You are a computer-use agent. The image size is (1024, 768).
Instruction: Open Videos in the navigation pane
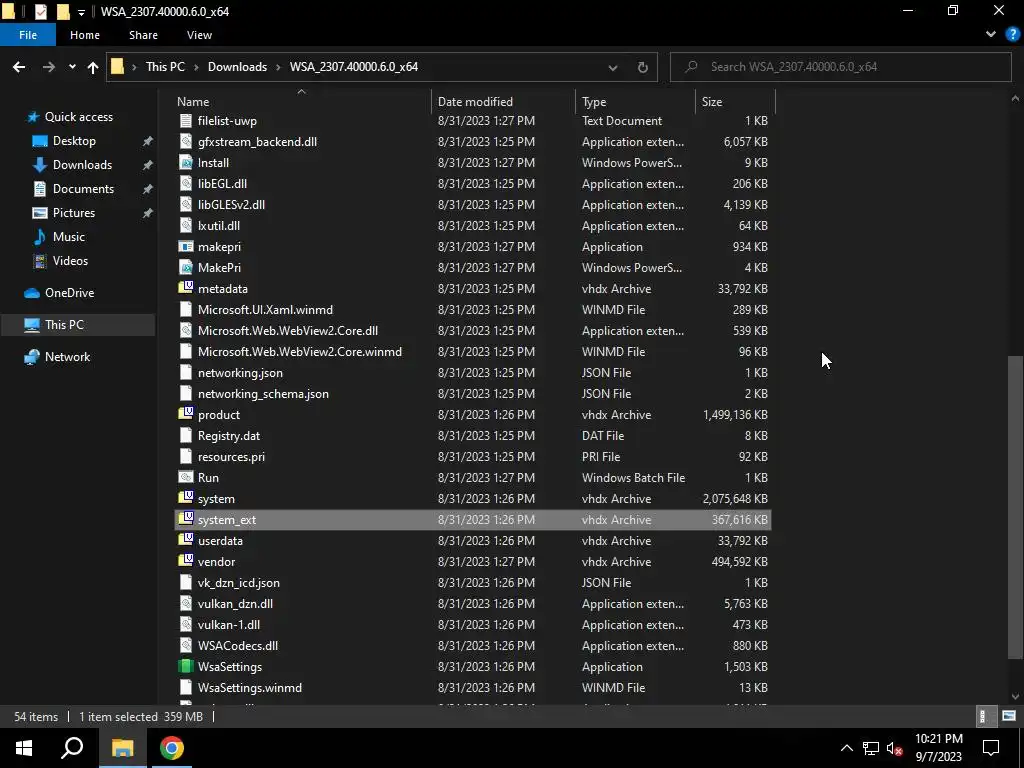70,261
